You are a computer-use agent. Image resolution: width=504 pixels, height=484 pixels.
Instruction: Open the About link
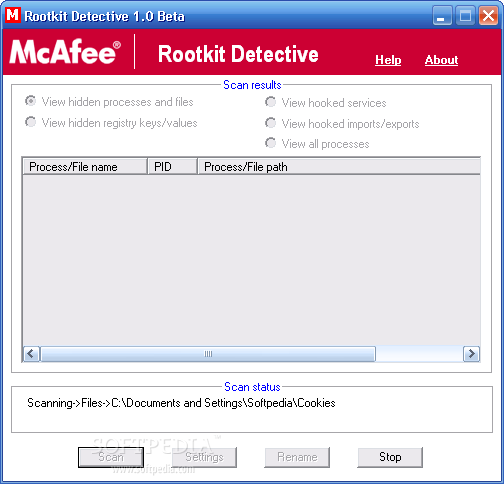[x=441, y=60]
